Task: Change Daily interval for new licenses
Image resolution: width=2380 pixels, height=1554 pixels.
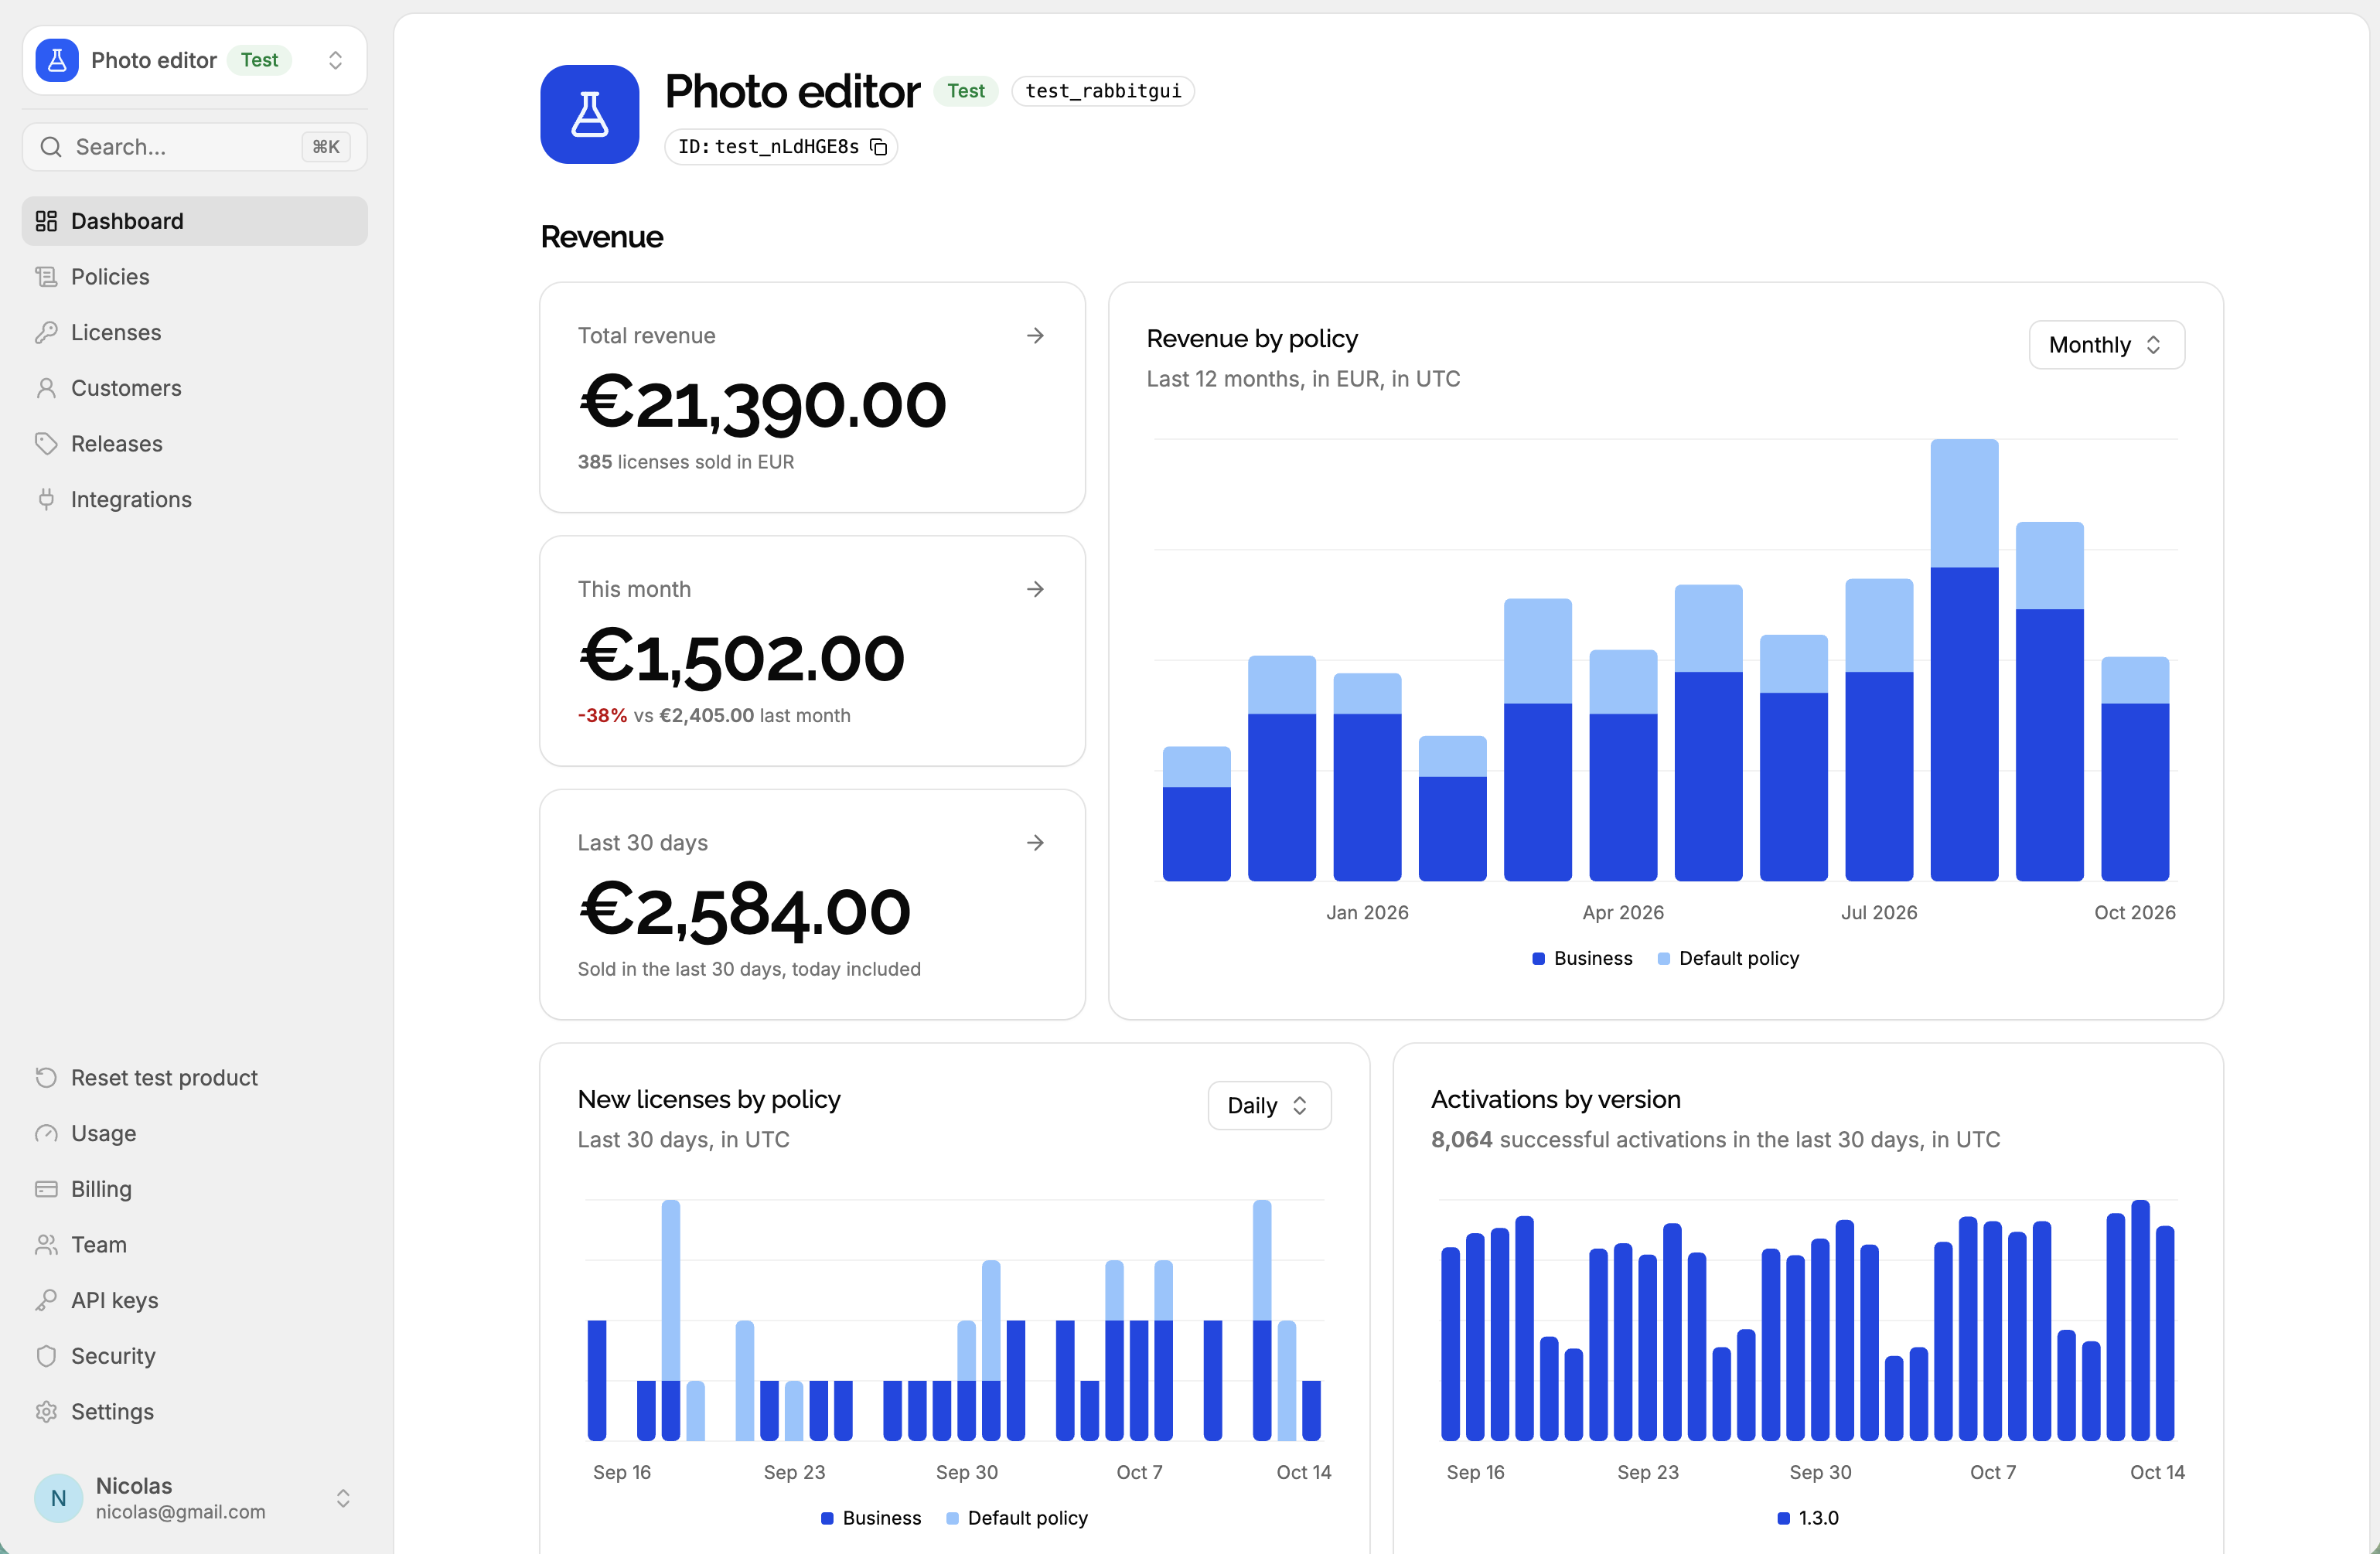Action: (1269, 1105)
